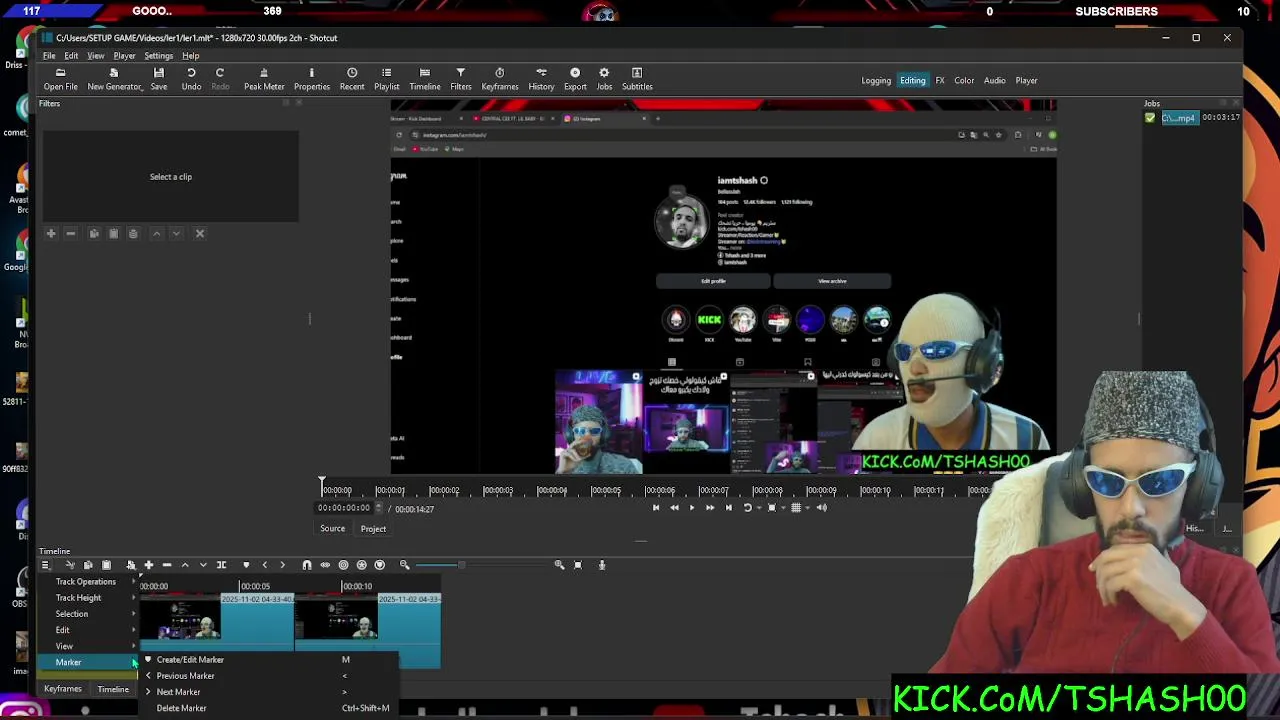Expand the timeline menu Edit submenu

88,630
